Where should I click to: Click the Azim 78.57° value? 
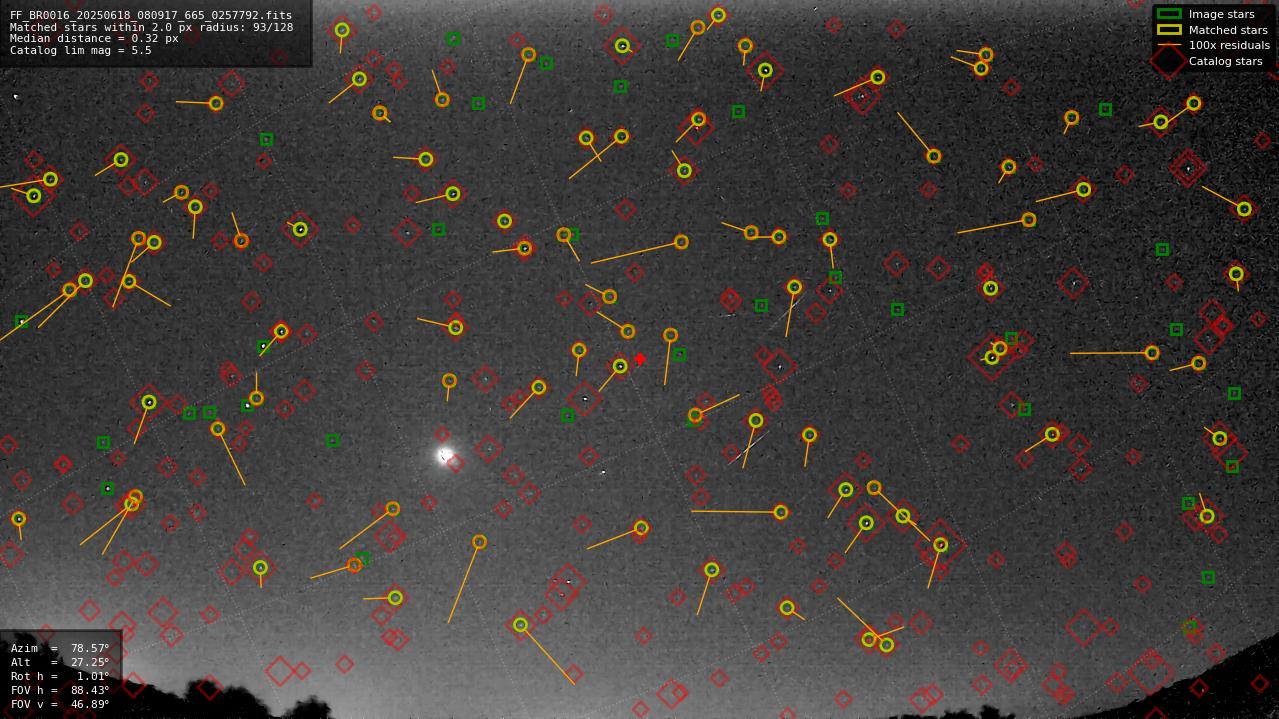click(90, 648)
